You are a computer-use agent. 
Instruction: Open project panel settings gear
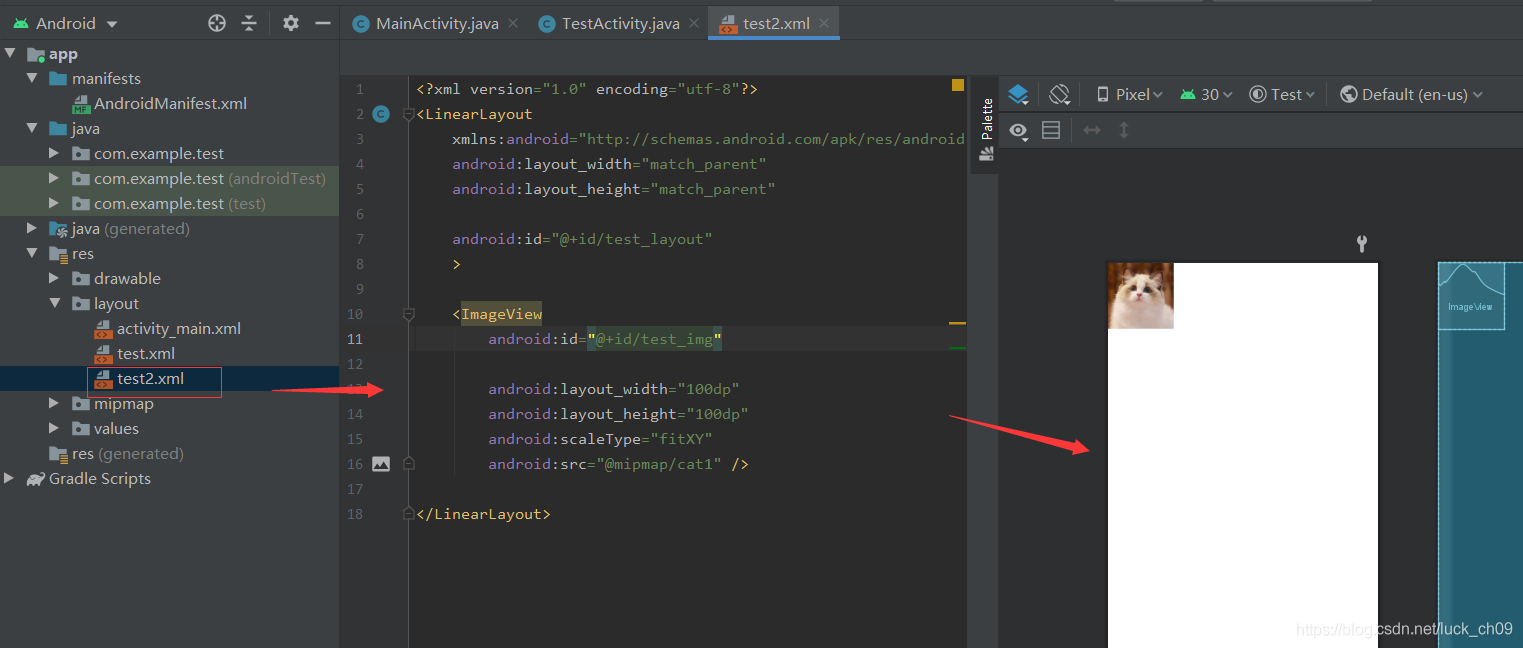pos(291,23)
